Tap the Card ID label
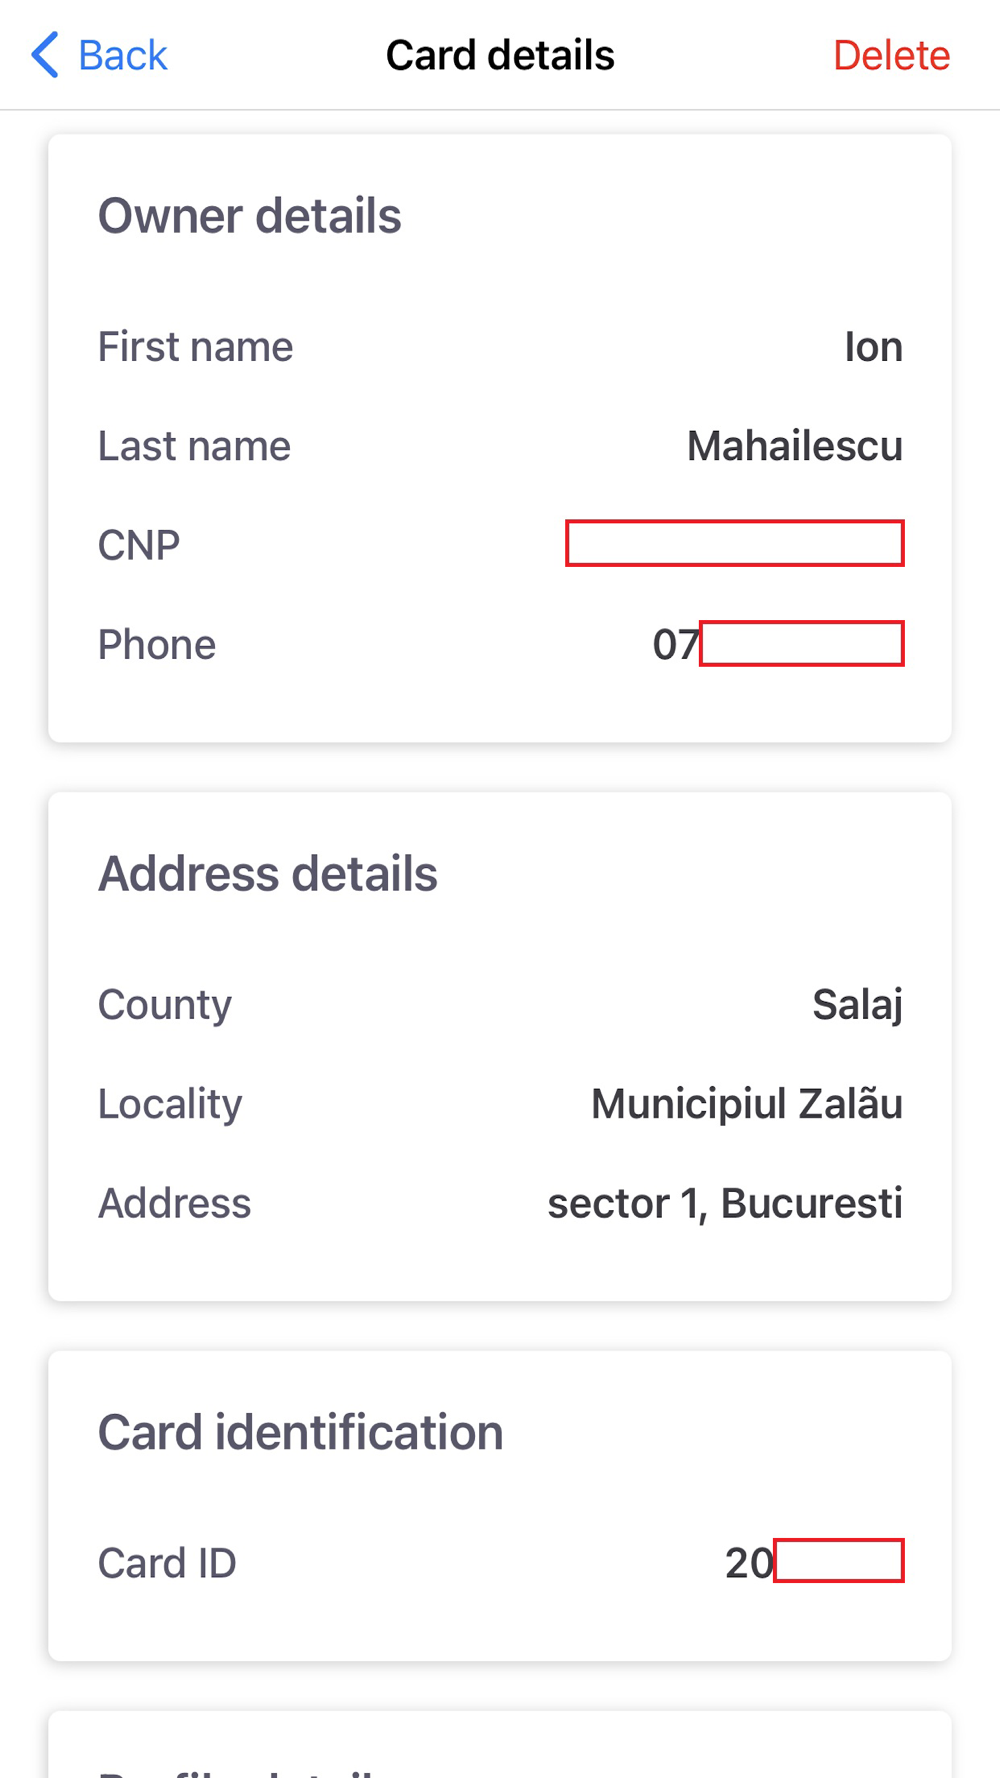Screen dimensions: 1000x1778 [x=167, y=1563]
